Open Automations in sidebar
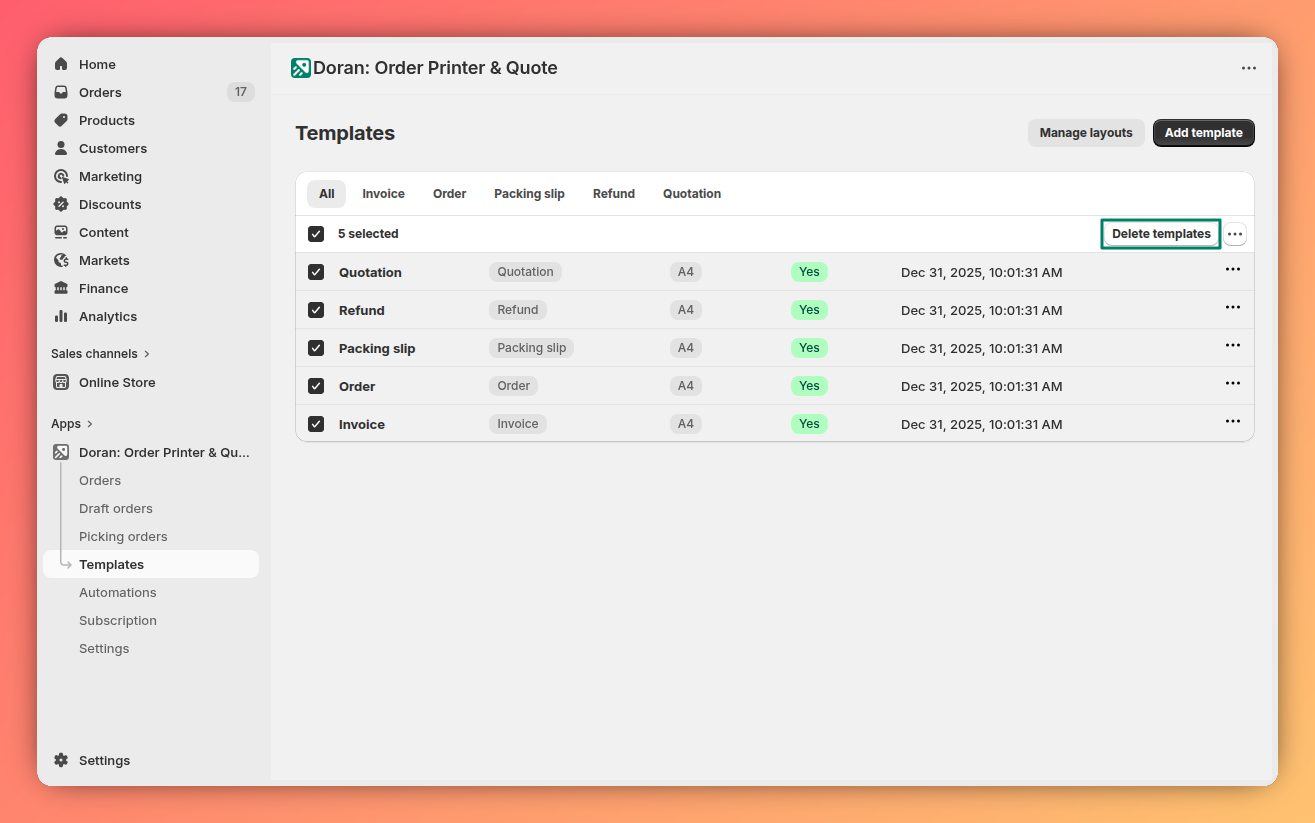 point(118,592)
